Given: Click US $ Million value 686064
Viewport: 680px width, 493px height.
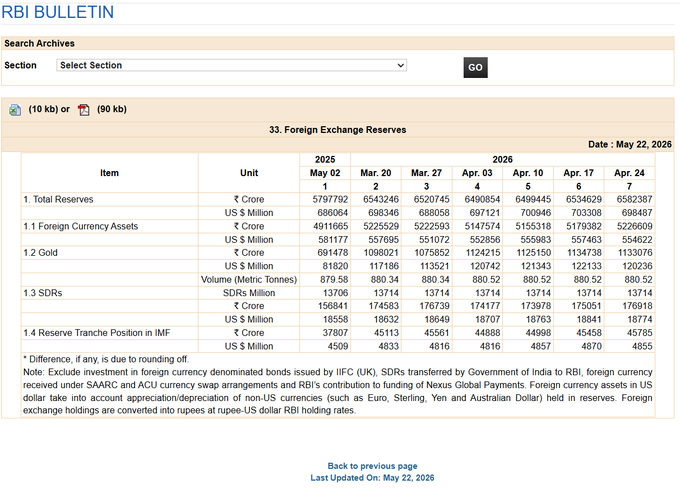Looking at the screenshot, I should pyautogui.click(x=333, y=213).
